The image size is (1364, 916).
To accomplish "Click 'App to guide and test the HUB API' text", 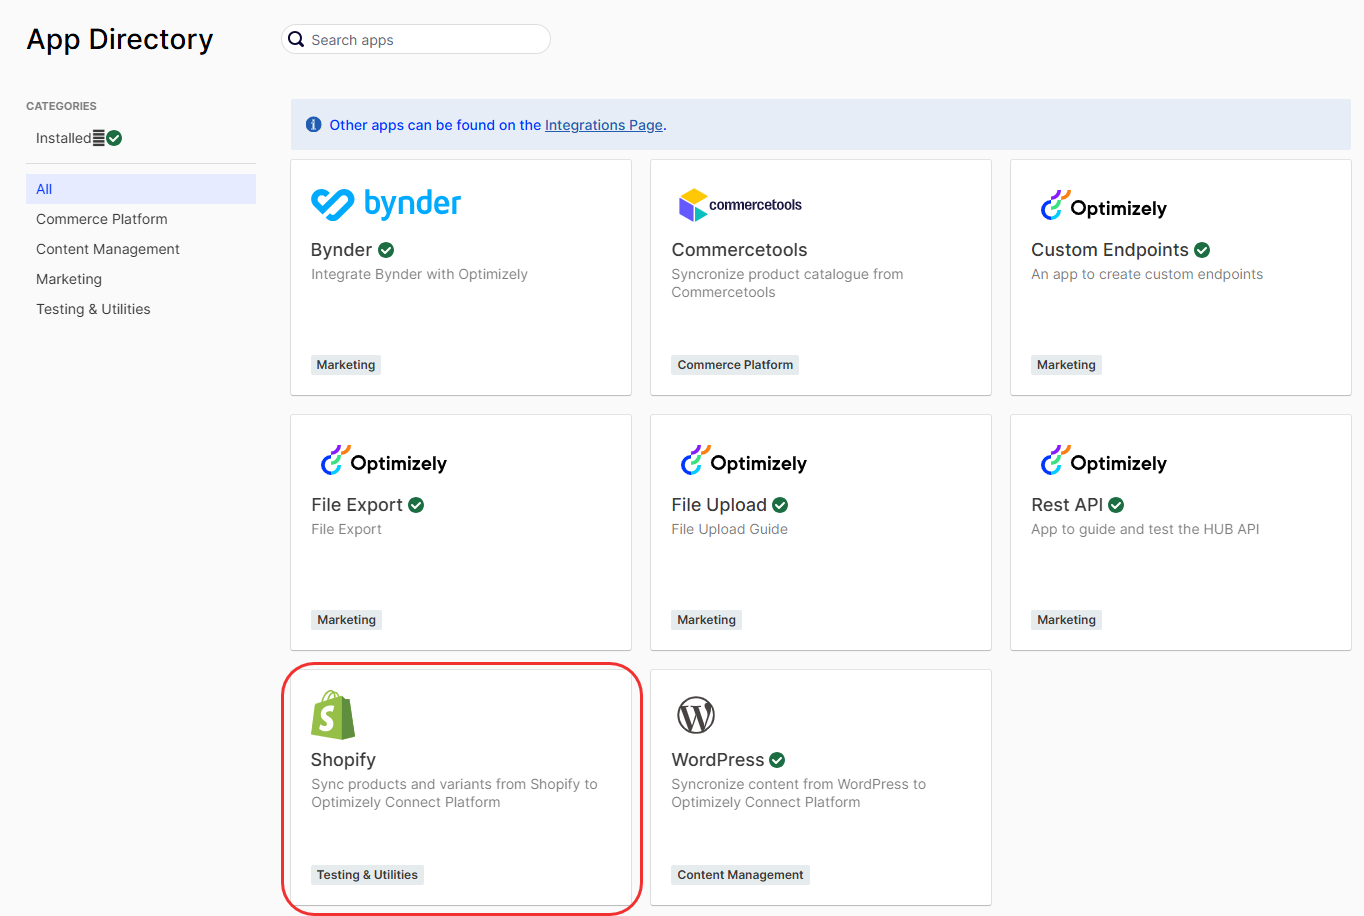I will click(x=1145, y=529).
